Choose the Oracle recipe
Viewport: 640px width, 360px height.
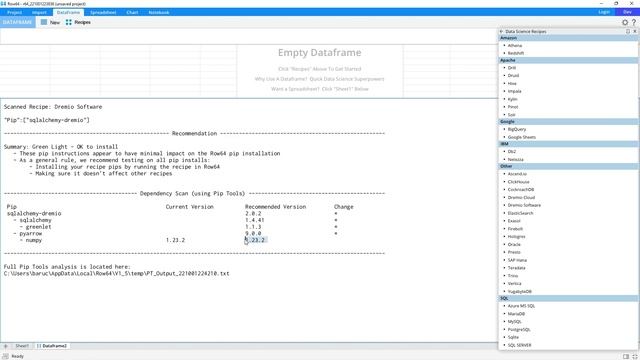tap(514, 244)
